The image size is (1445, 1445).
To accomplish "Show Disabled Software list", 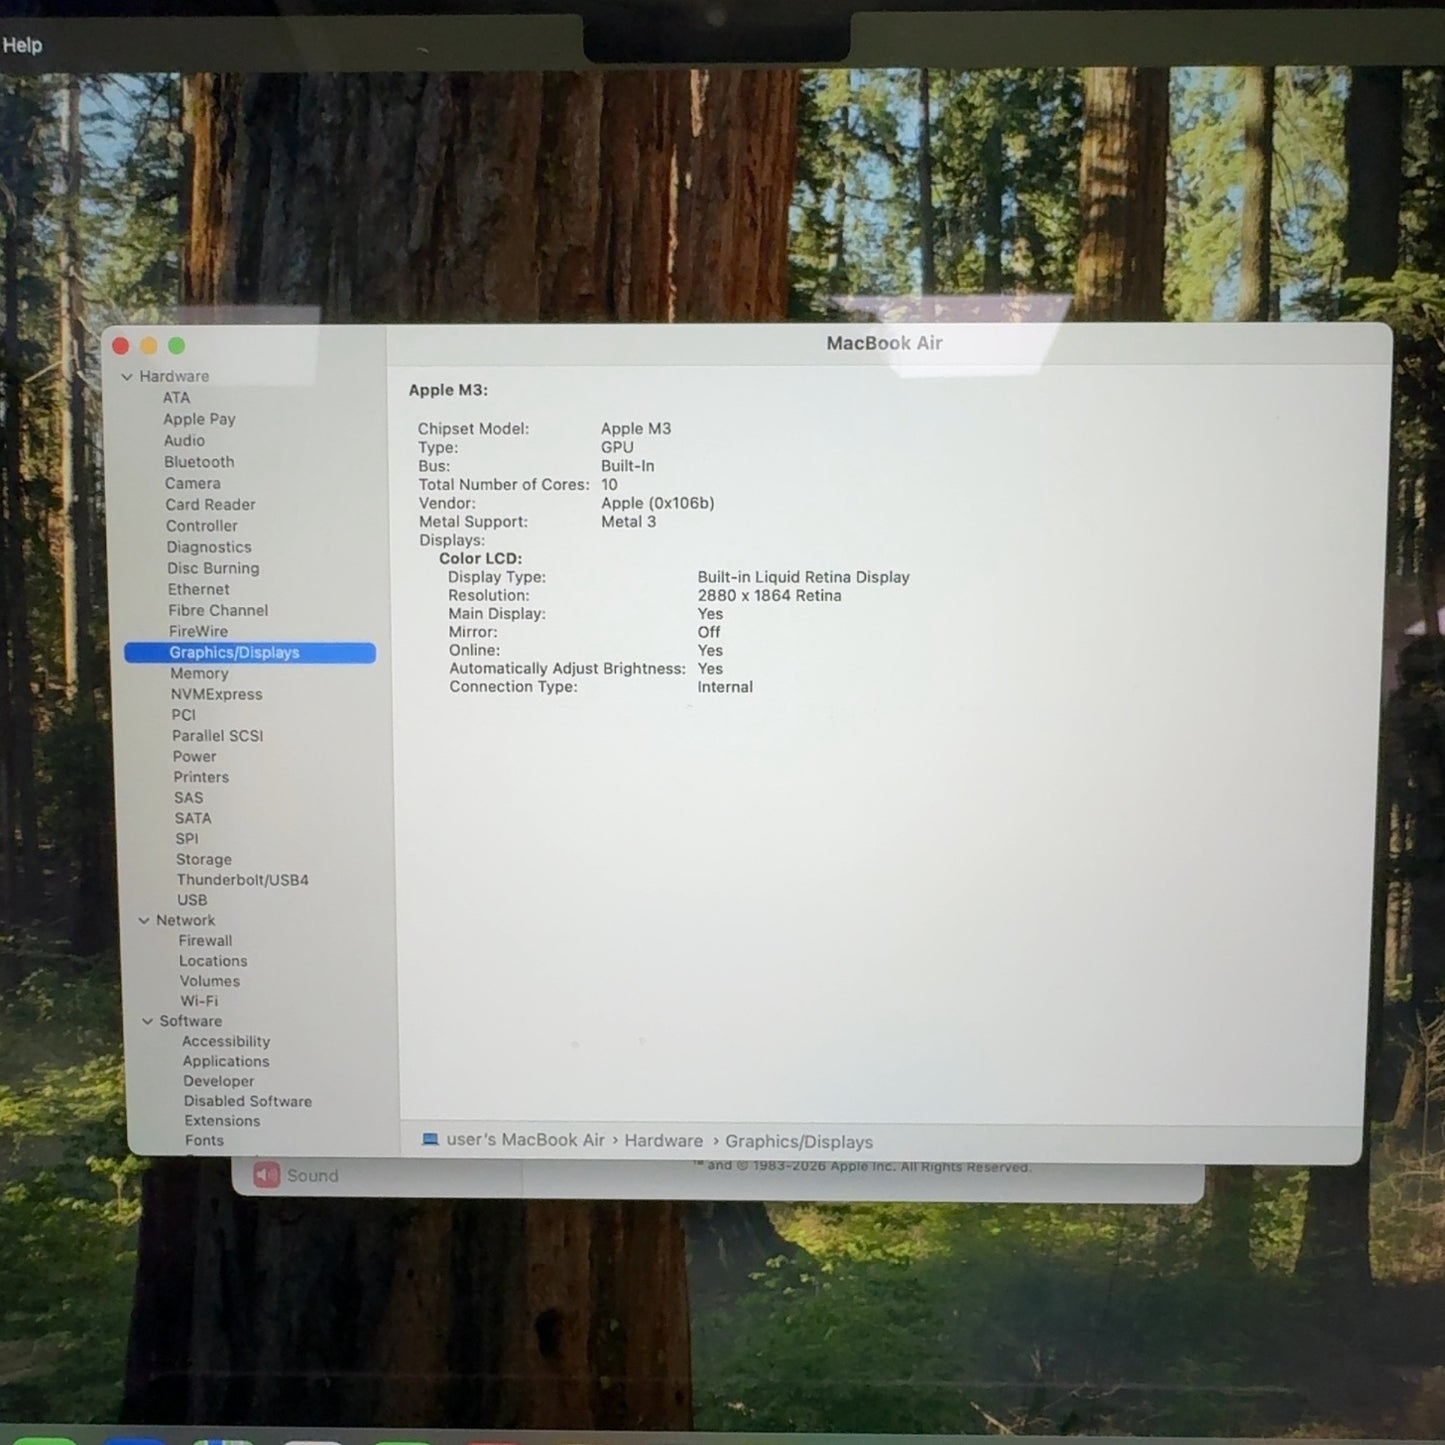I will pos(248,1101).
